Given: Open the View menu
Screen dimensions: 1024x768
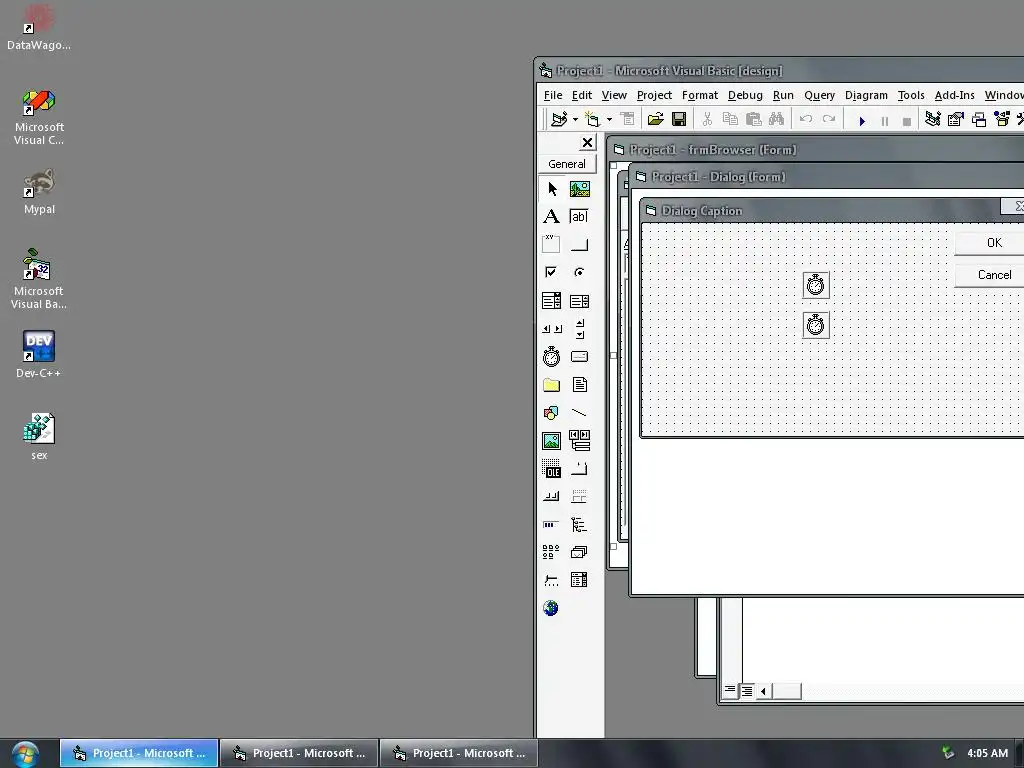Looking at the screenshot, I should (x=614, y=95).
